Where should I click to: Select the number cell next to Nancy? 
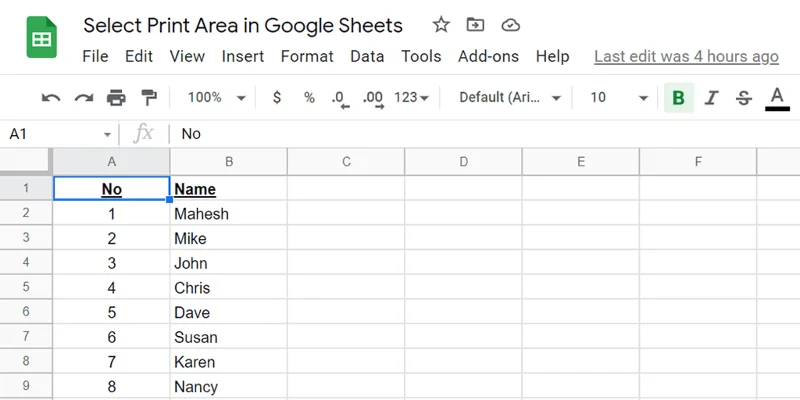pos(111,386)
